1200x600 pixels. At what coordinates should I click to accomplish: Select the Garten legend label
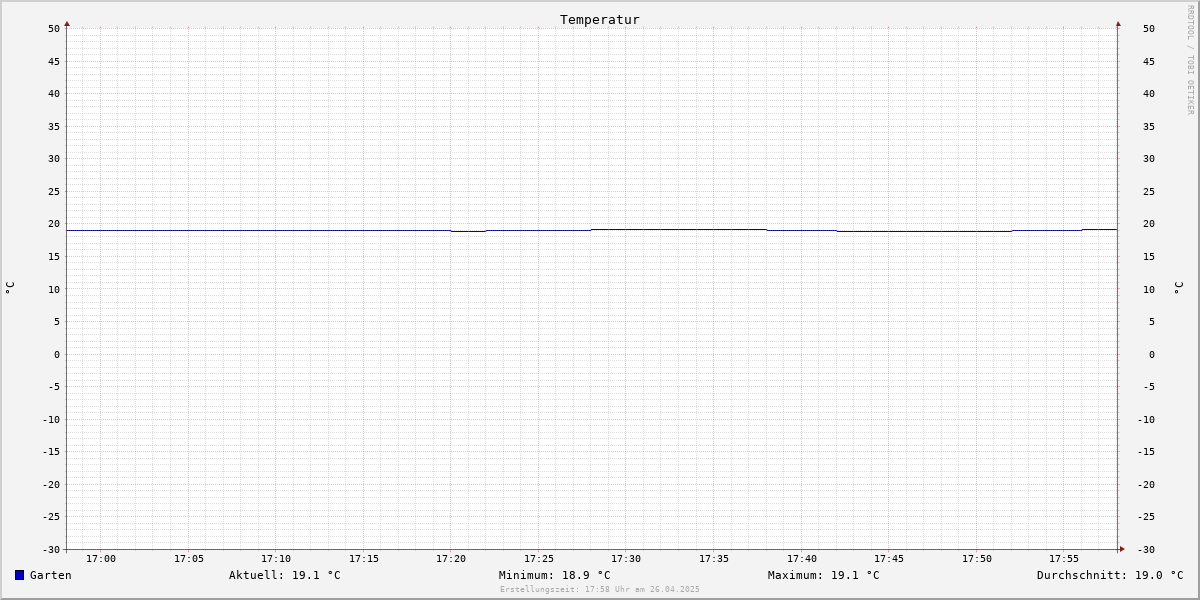(50, 575)
